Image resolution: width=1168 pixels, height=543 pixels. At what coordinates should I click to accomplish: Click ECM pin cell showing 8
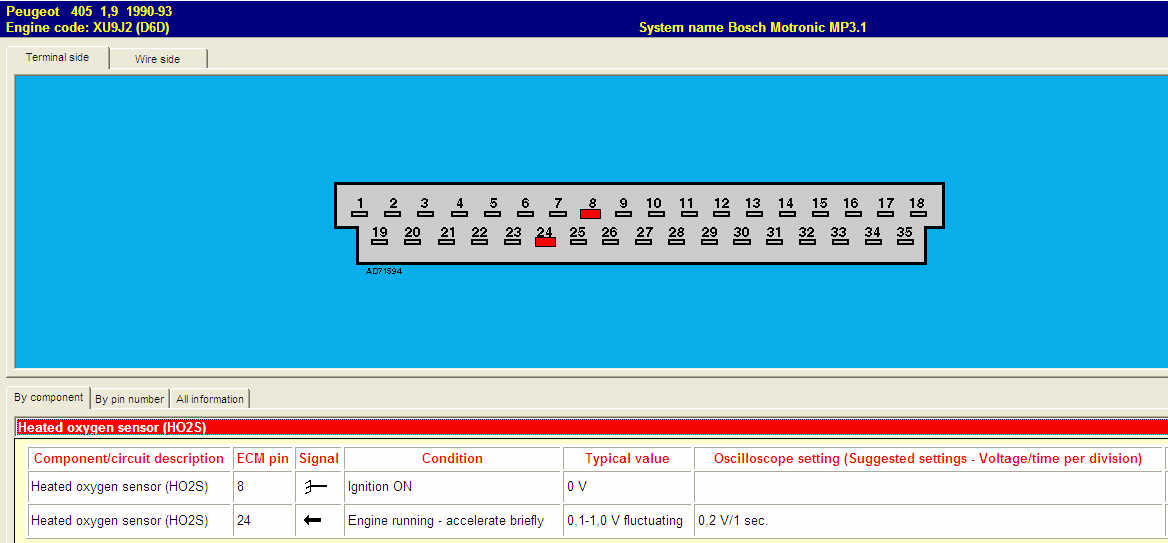click(x=262, y=487)
